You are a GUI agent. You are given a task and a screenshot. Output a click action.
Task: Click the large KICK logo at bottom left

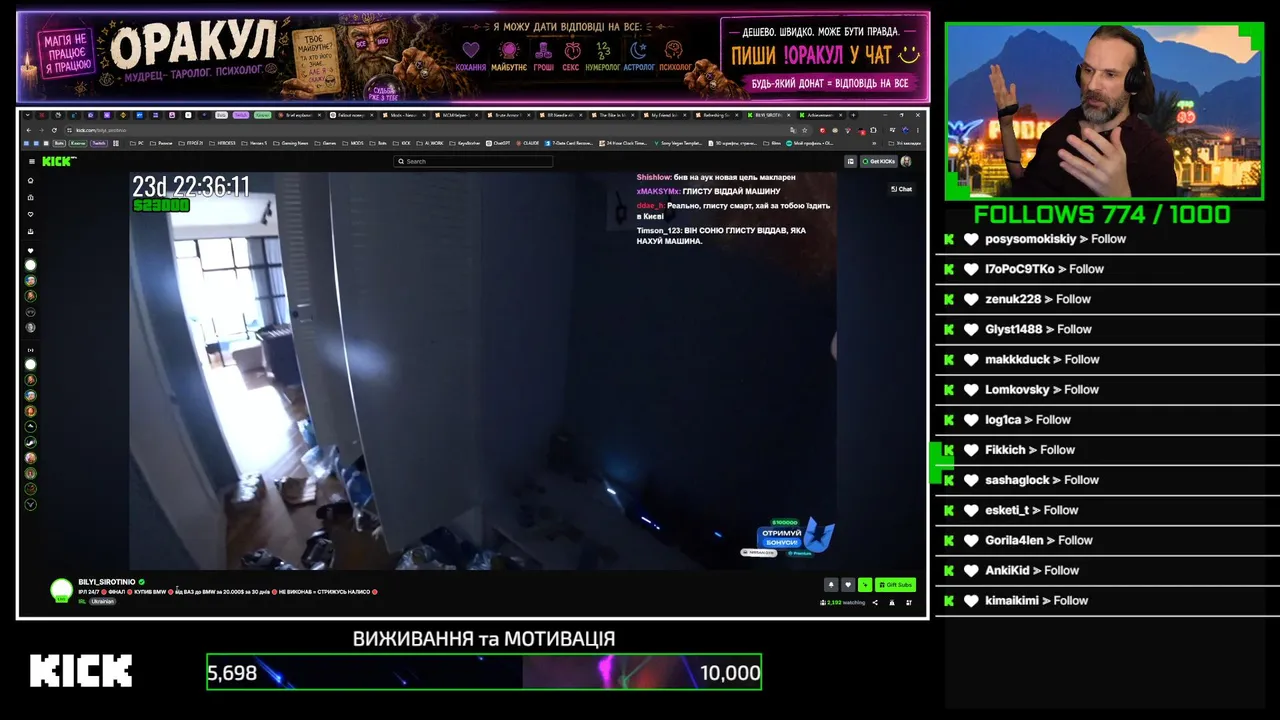(x=81, y=671)
